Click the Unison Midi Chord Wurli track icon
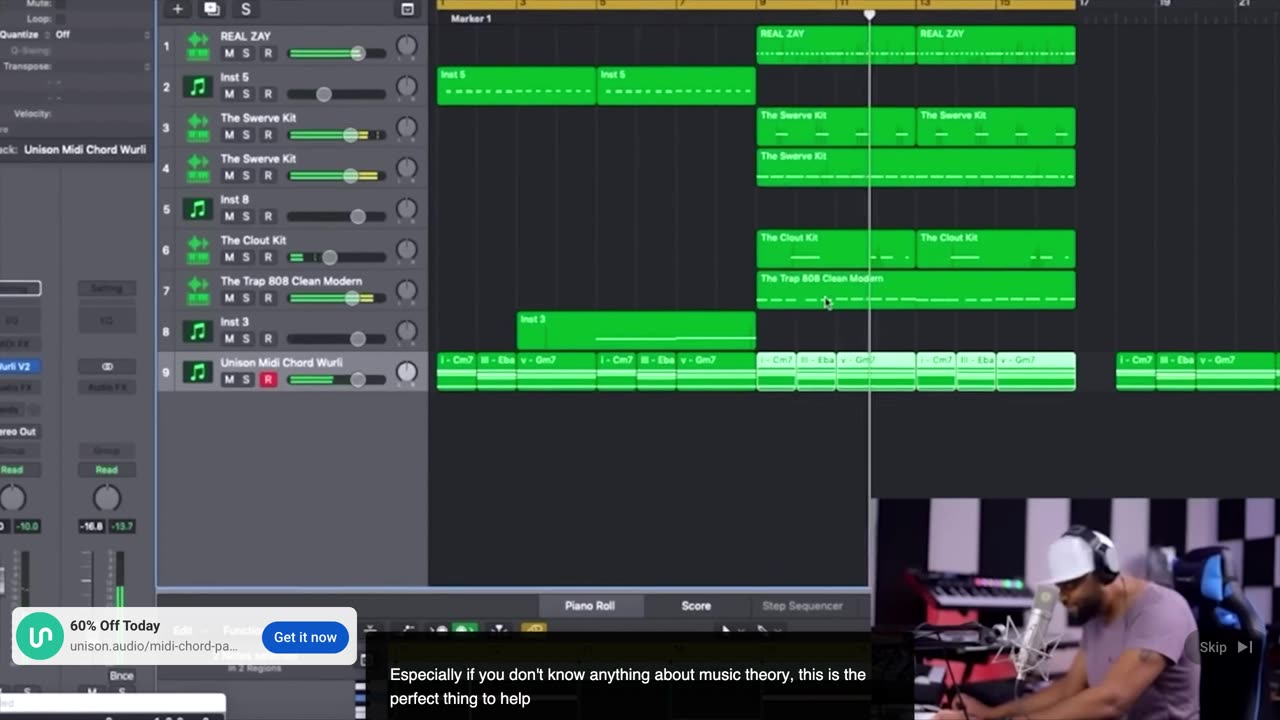 198,373
